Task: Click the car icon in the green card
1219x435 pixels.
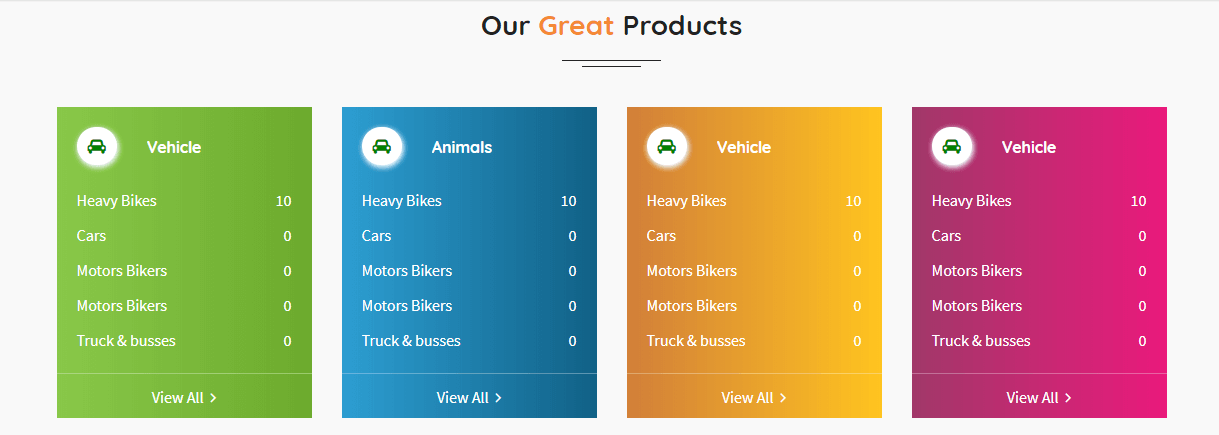Action: [x=97, y=147]
